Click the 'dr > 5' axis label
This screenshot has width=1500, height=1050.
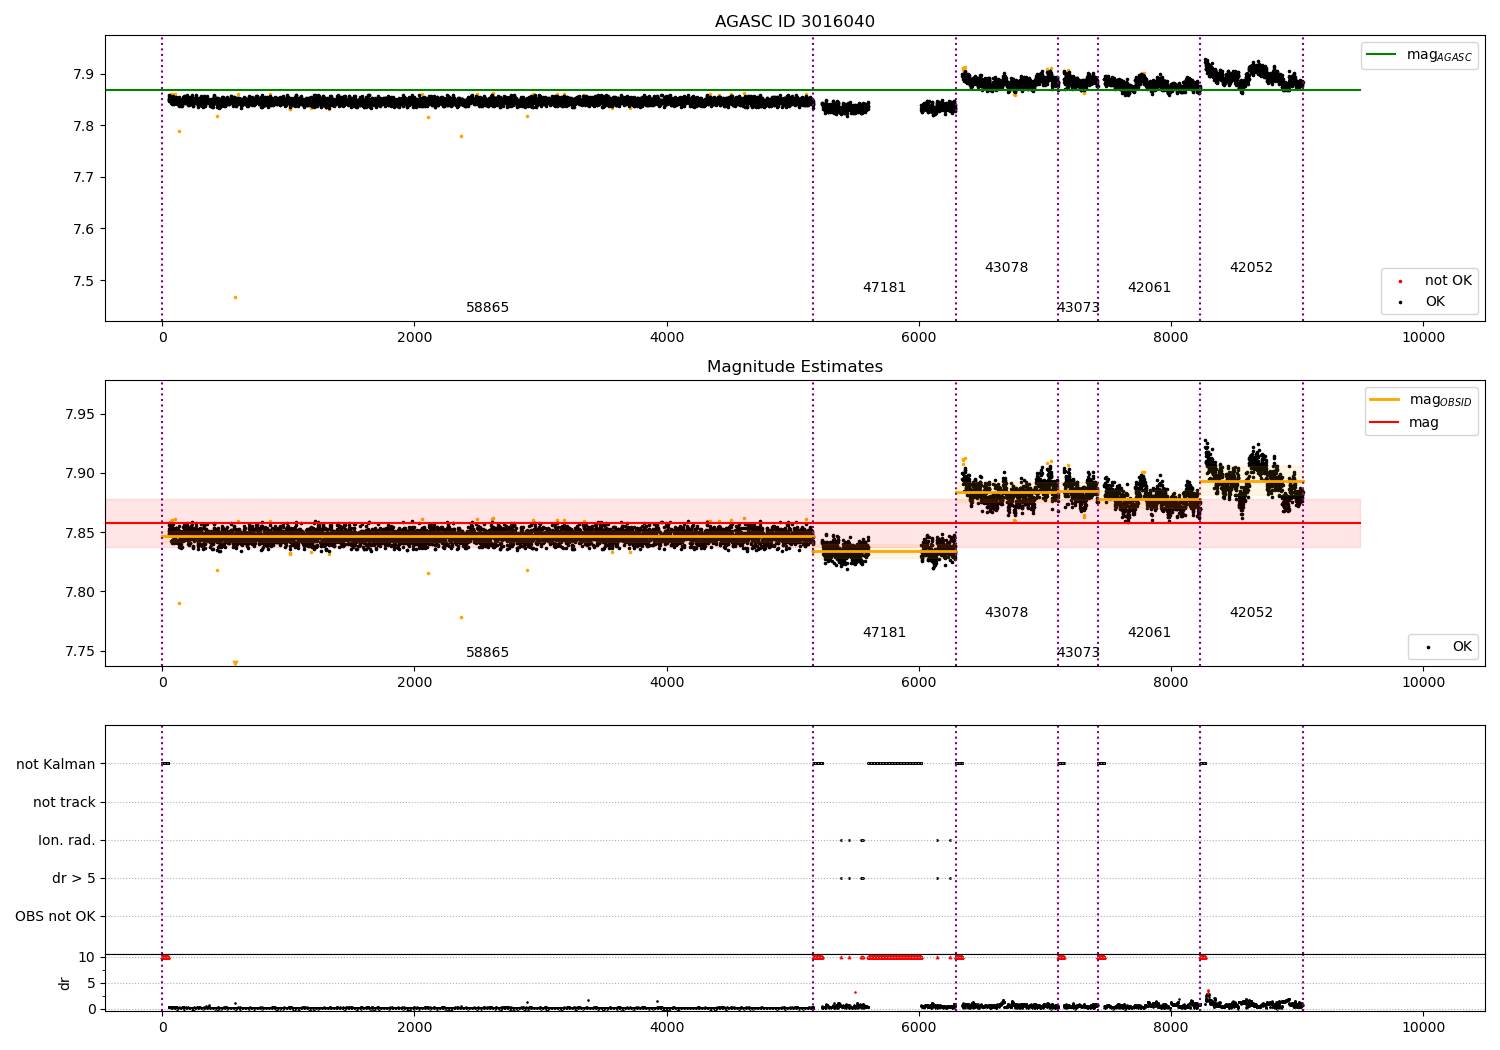tap(73, 879)
